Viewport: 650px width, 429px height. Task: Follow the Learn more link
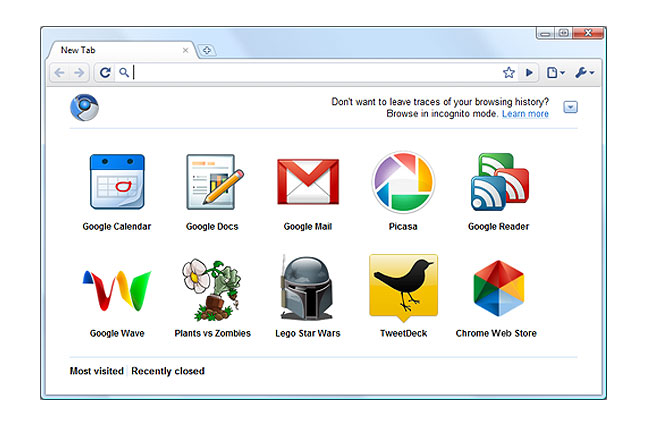525,114
